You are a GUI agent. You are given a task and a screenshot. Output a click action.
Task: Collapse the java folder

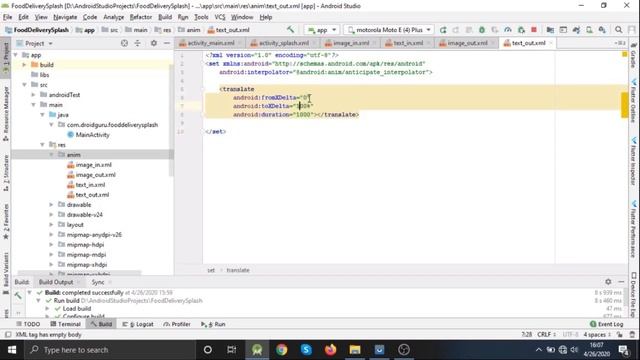pos(42,115)
